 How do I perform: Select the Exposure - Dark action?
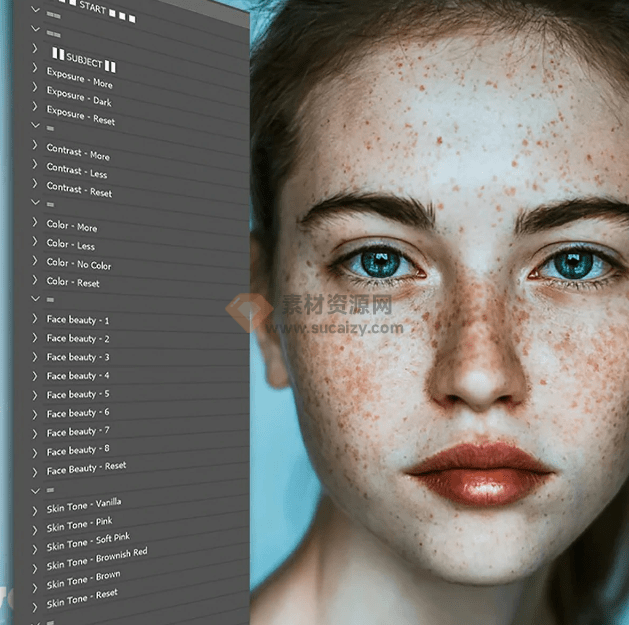point(79,98)
